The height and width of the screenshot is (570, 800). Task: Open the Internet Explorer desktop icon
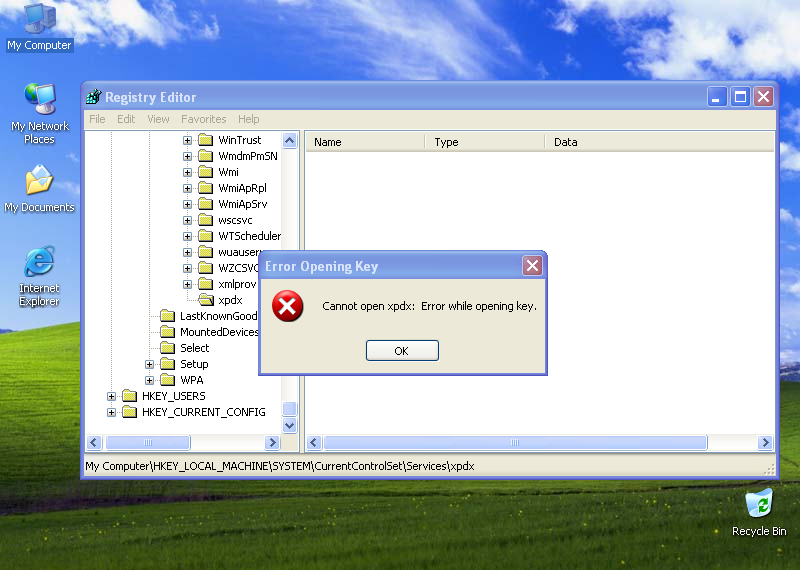(x=39, y=277)
